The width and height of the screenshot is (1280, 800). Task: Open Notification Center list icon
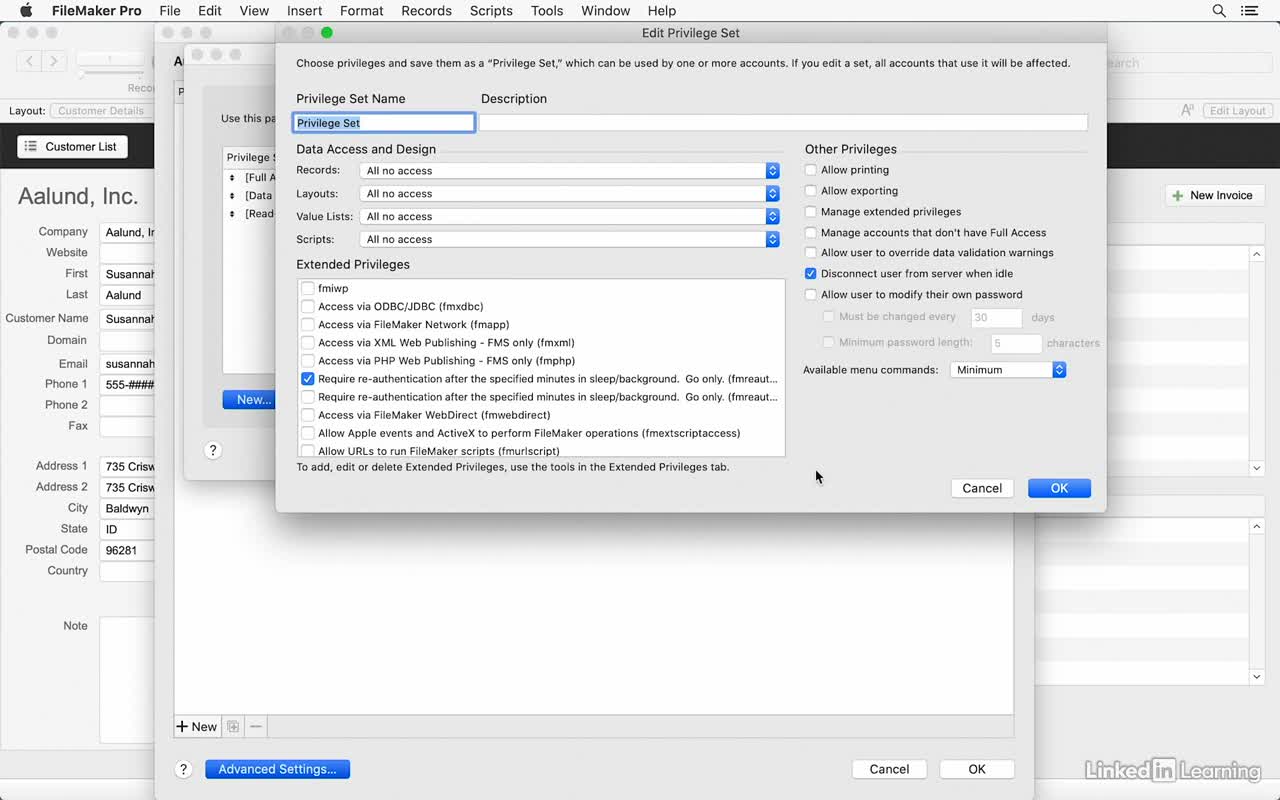(1250, 11)
